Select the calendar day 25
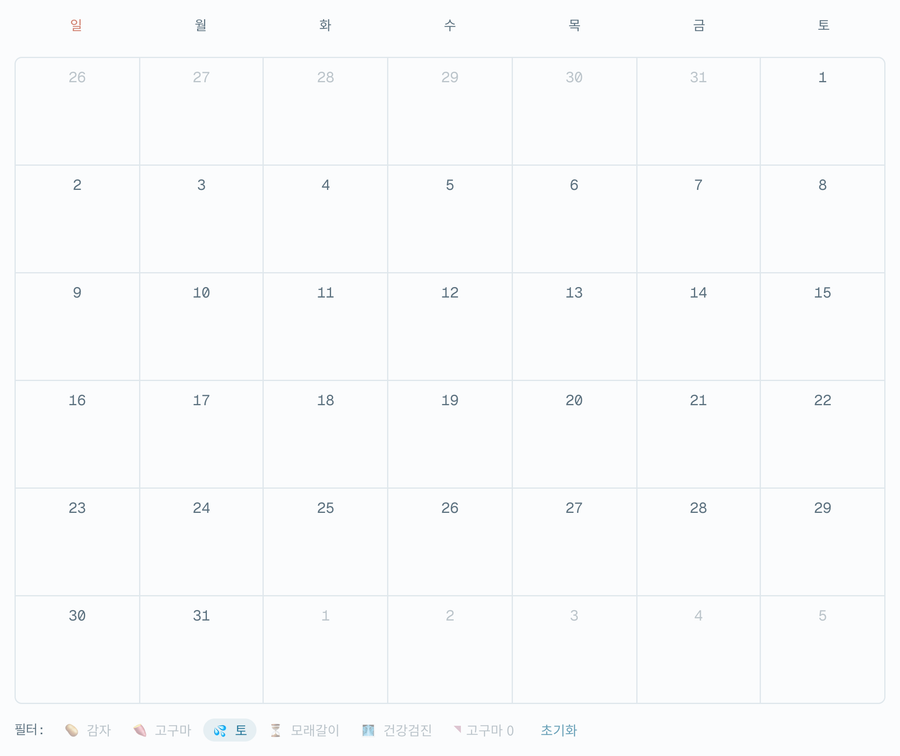The width and height of the screenshot is (900, 756). click(x=325, y=542)
